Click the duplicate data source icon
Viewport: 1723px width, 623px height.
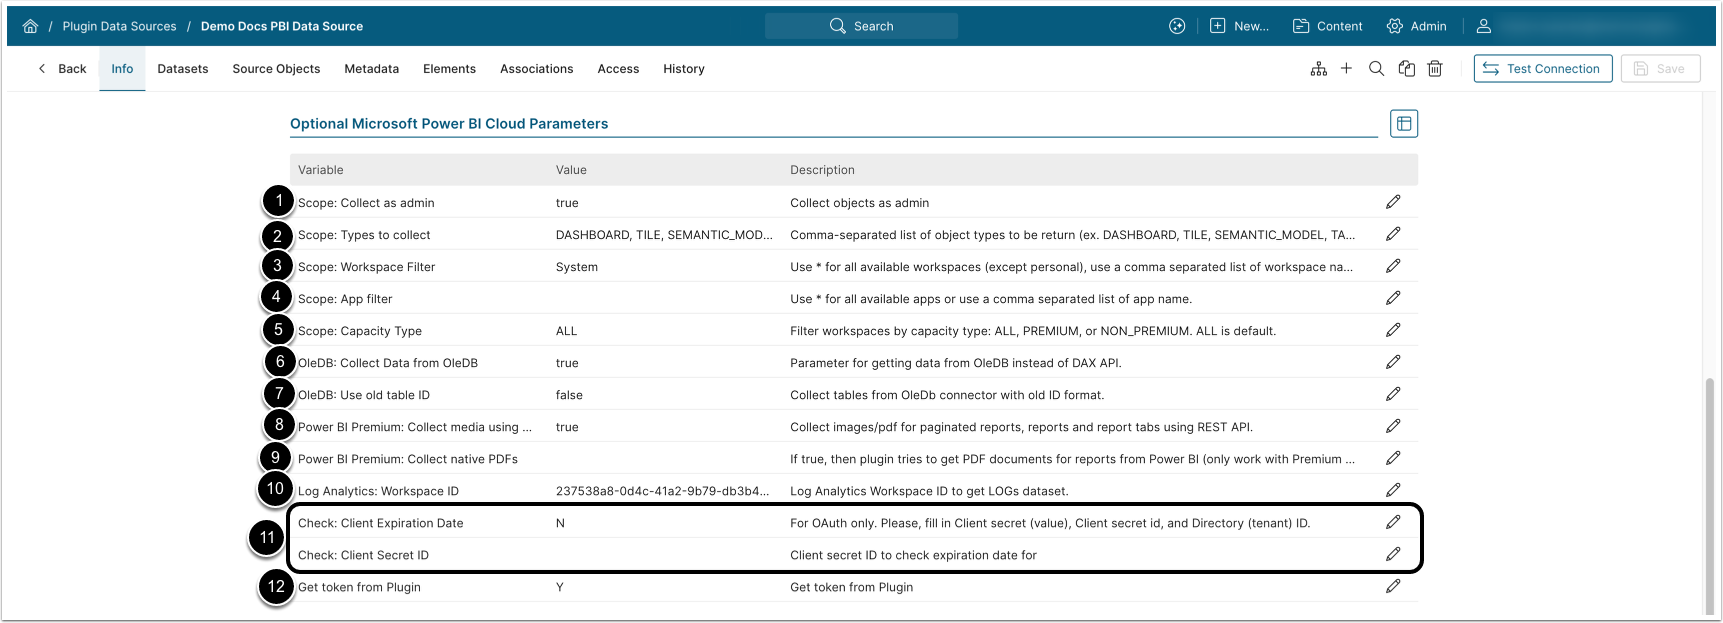point(1407,69)
